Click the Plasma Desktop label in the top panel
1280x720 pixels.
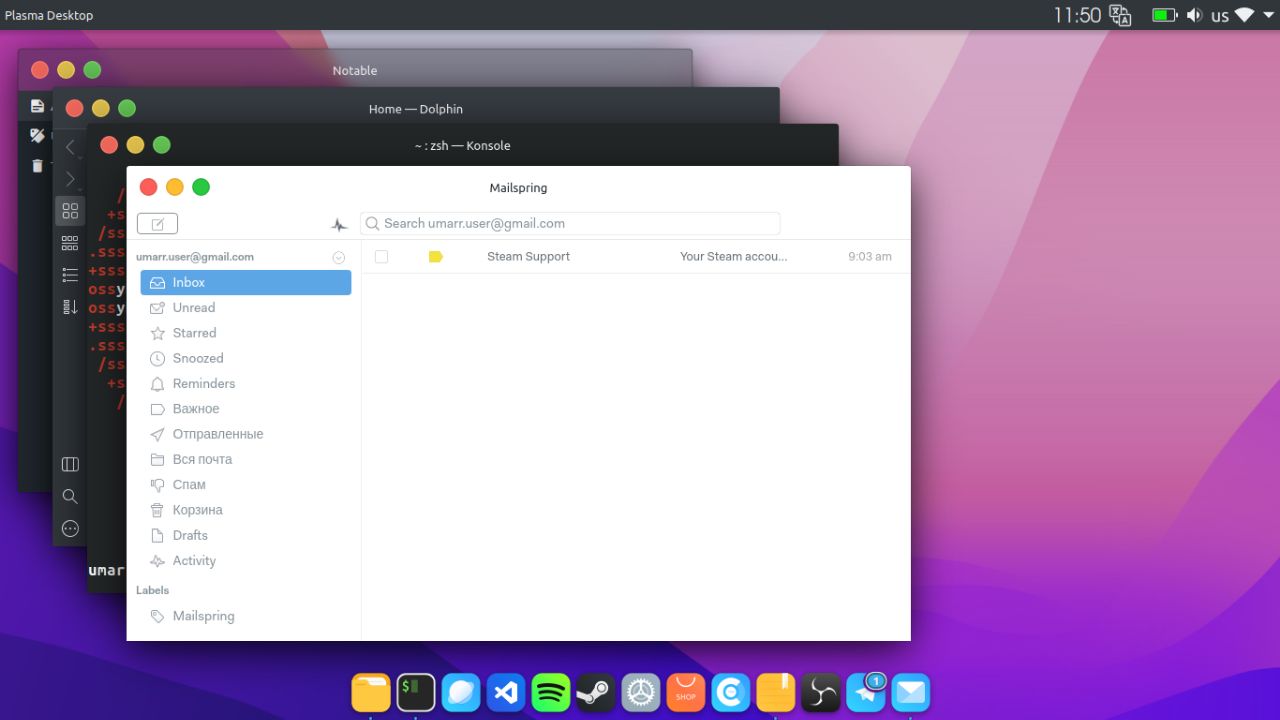point(49,15)
